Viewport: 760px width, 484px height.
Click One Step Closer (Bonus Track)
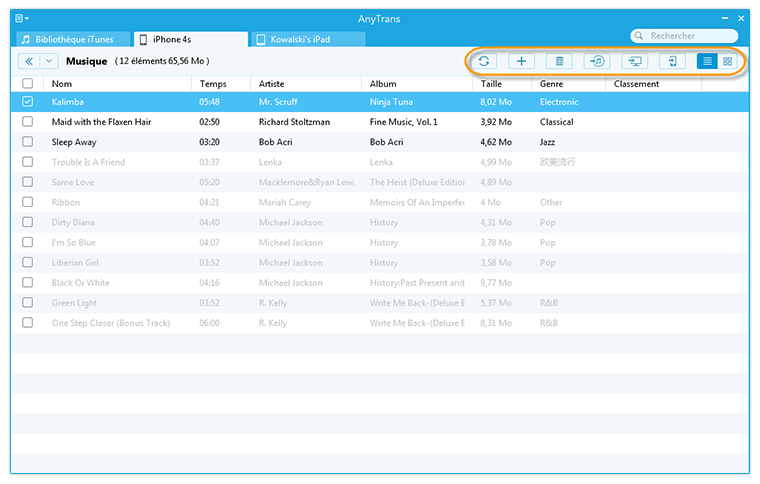(111, 323)
